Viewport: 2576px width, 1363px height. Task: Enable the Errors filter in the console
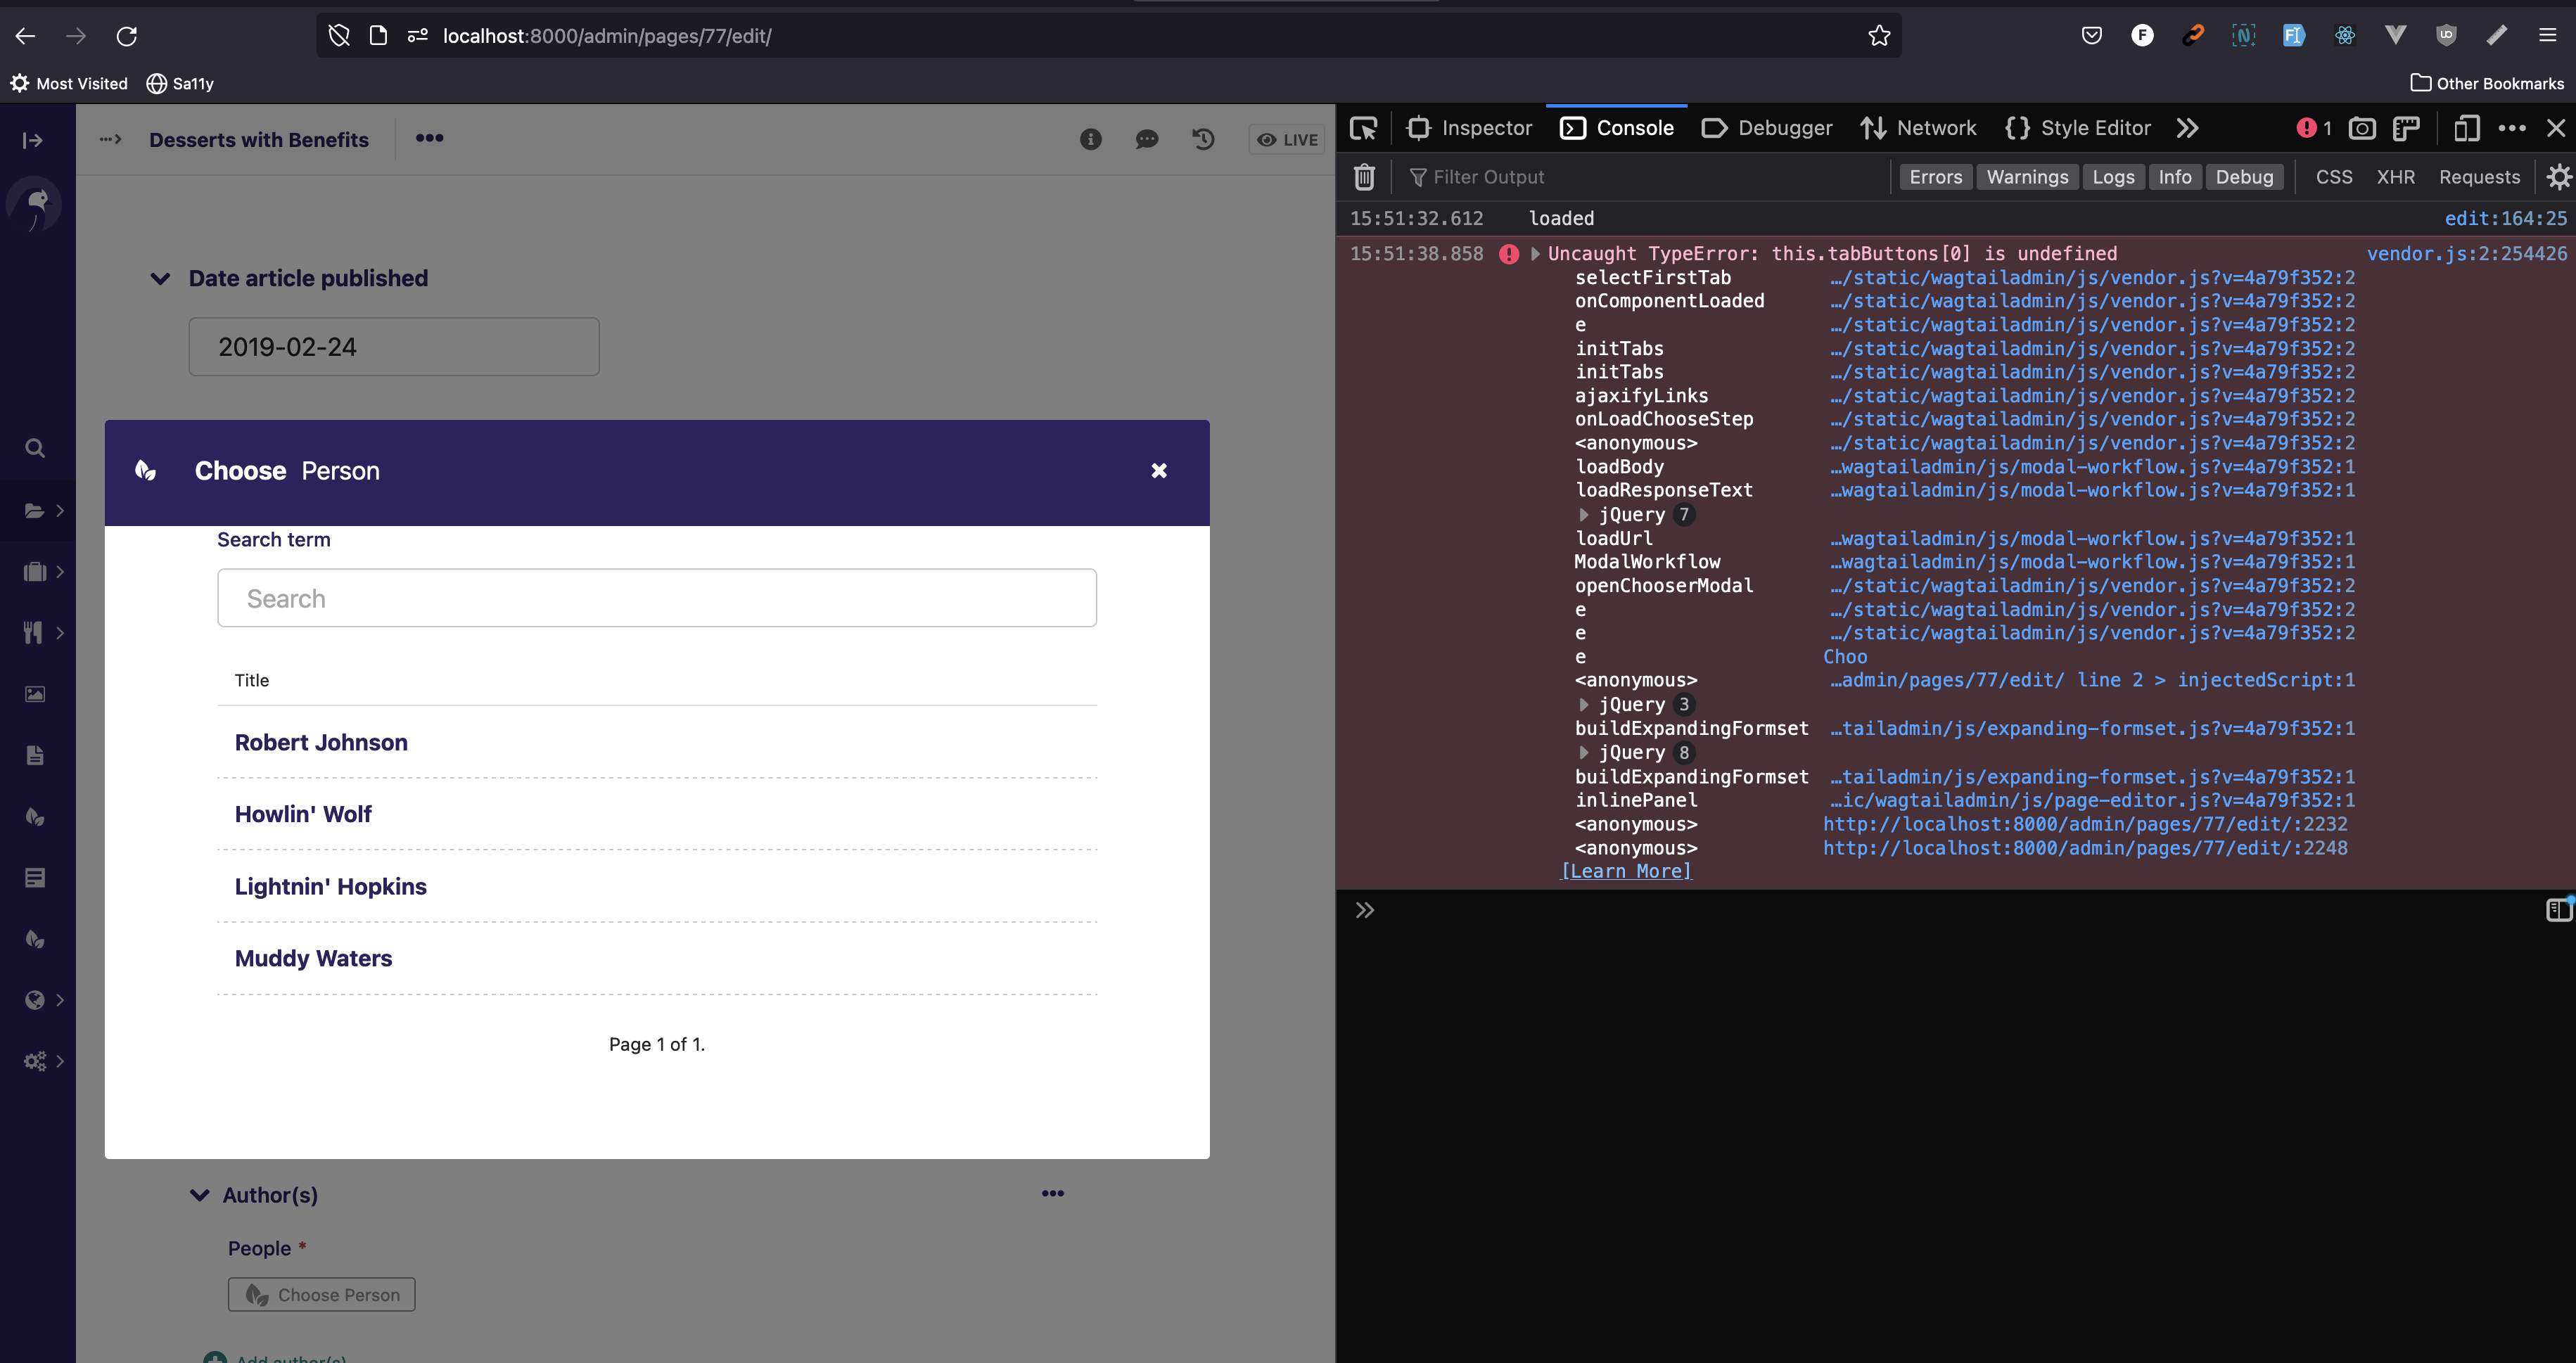pyautogui.click(x=1935, y=176)
